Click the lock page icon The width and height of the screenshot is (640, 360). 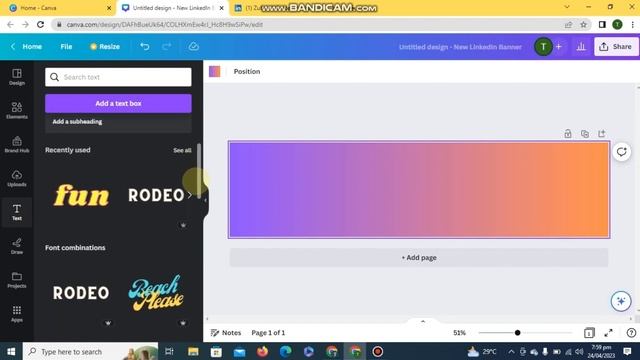coord(568,133)
